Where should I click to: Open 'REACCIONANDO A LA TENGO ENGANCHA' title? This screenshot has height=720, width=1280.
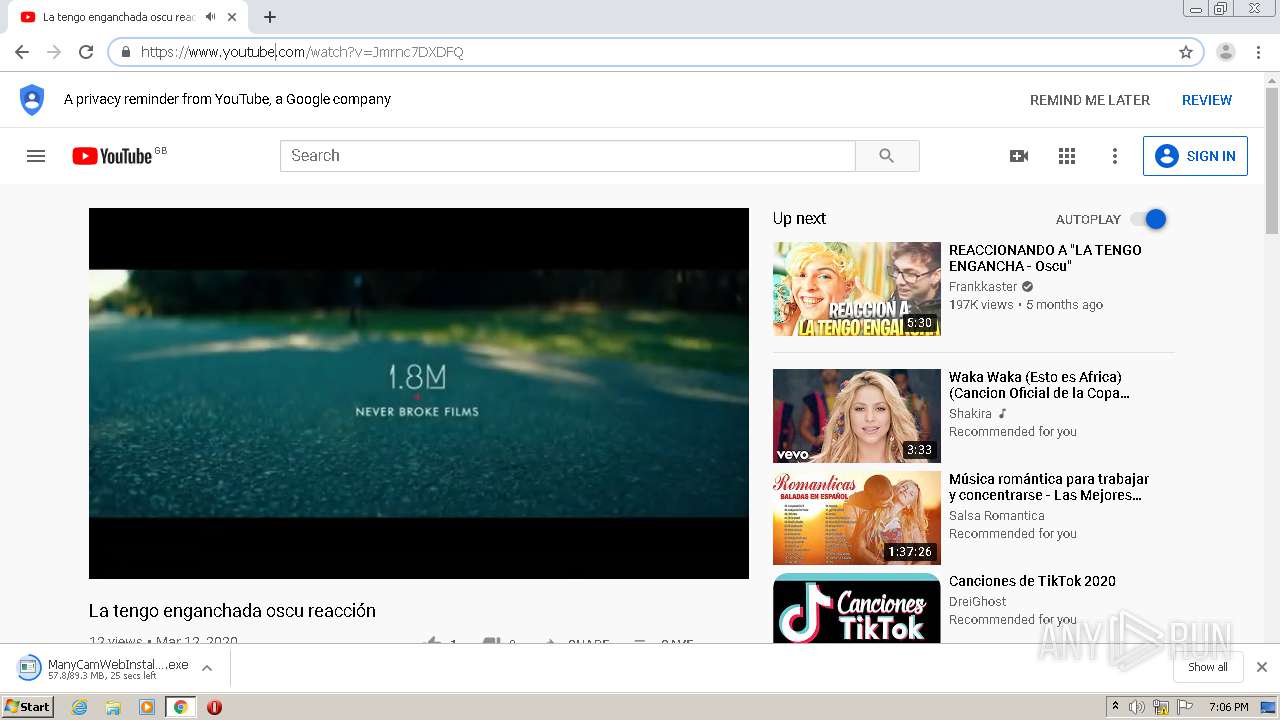[x=1045, y=258]
